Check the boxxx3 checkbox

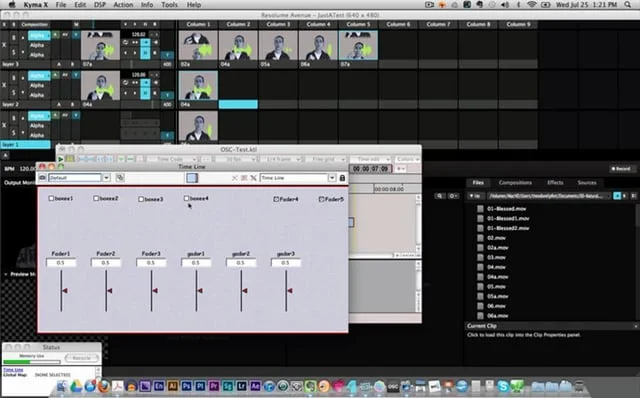coord(141,199)
